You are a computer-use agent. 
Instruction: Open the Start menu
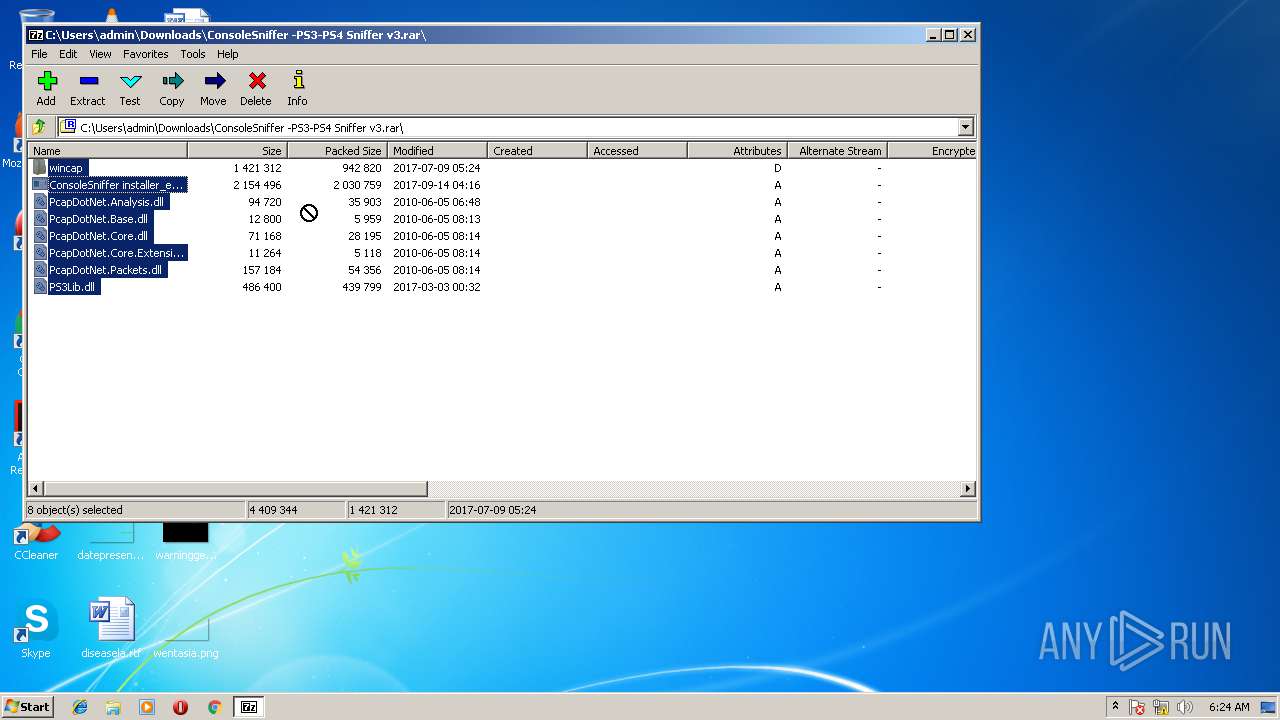[x=27, y=707]
